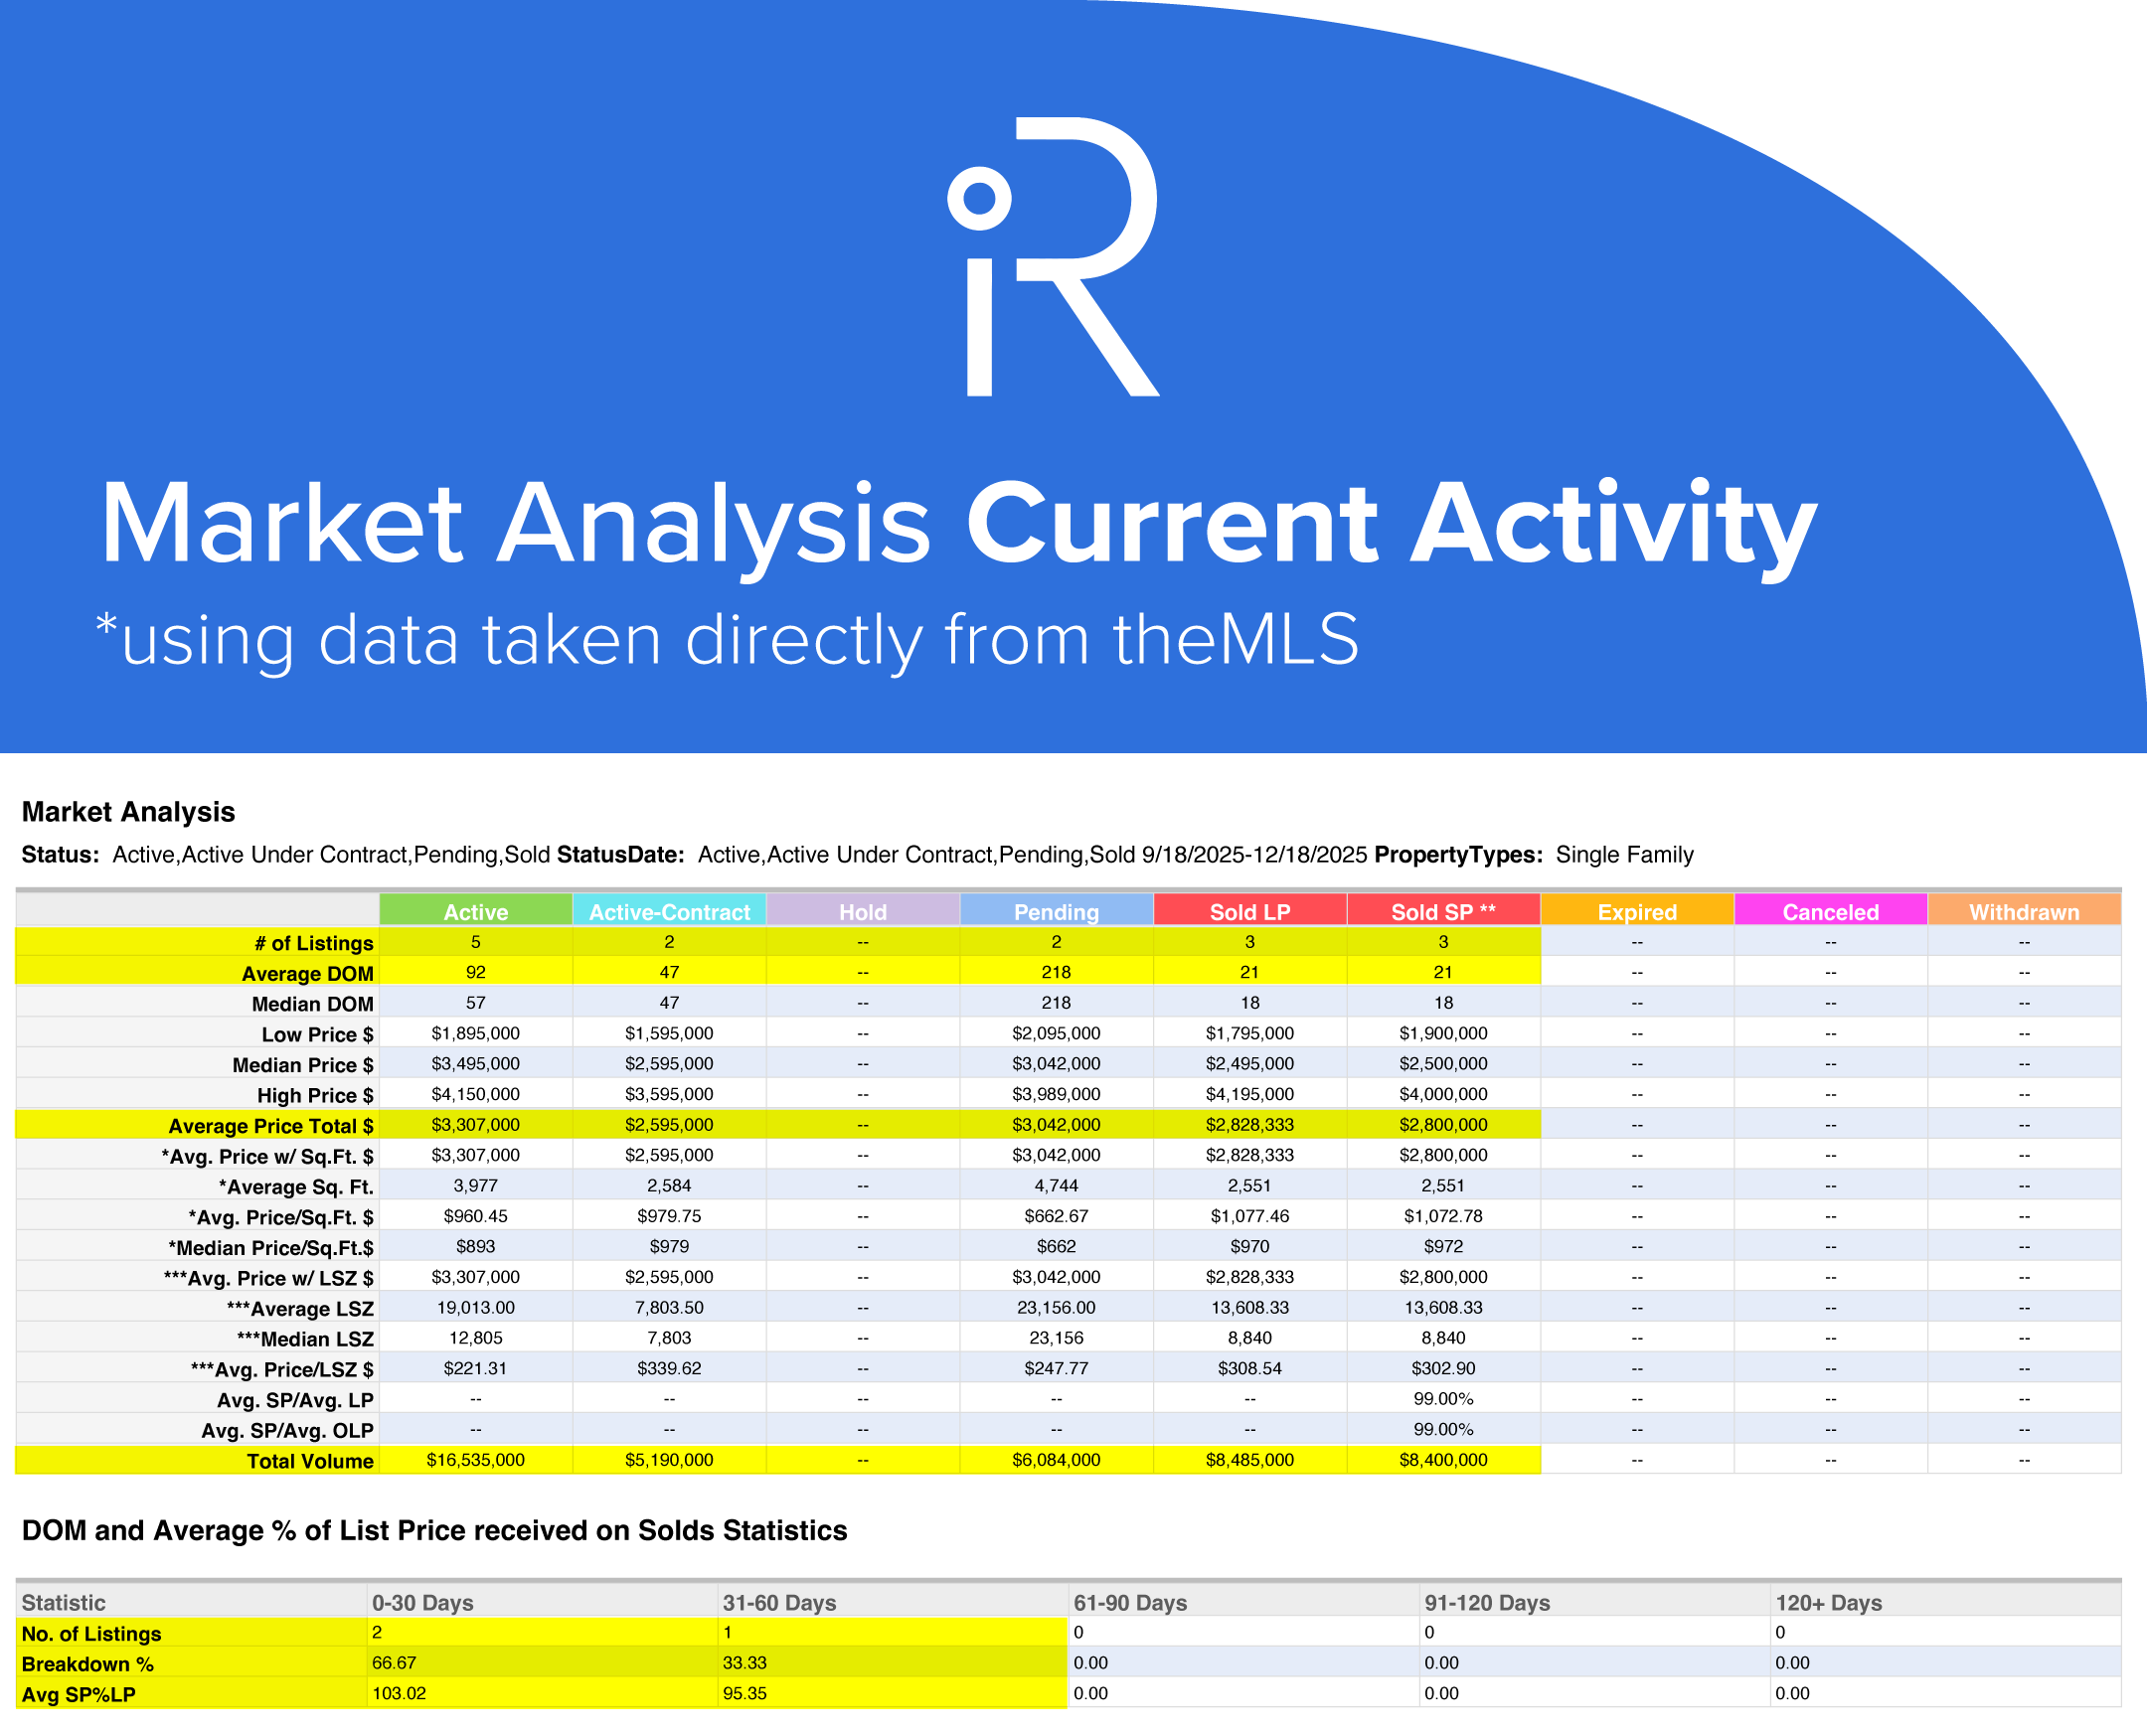The image size is (2147, 1736).
Task: Click the 103.02 Avg SP%LP cell
Action: 398,1693
